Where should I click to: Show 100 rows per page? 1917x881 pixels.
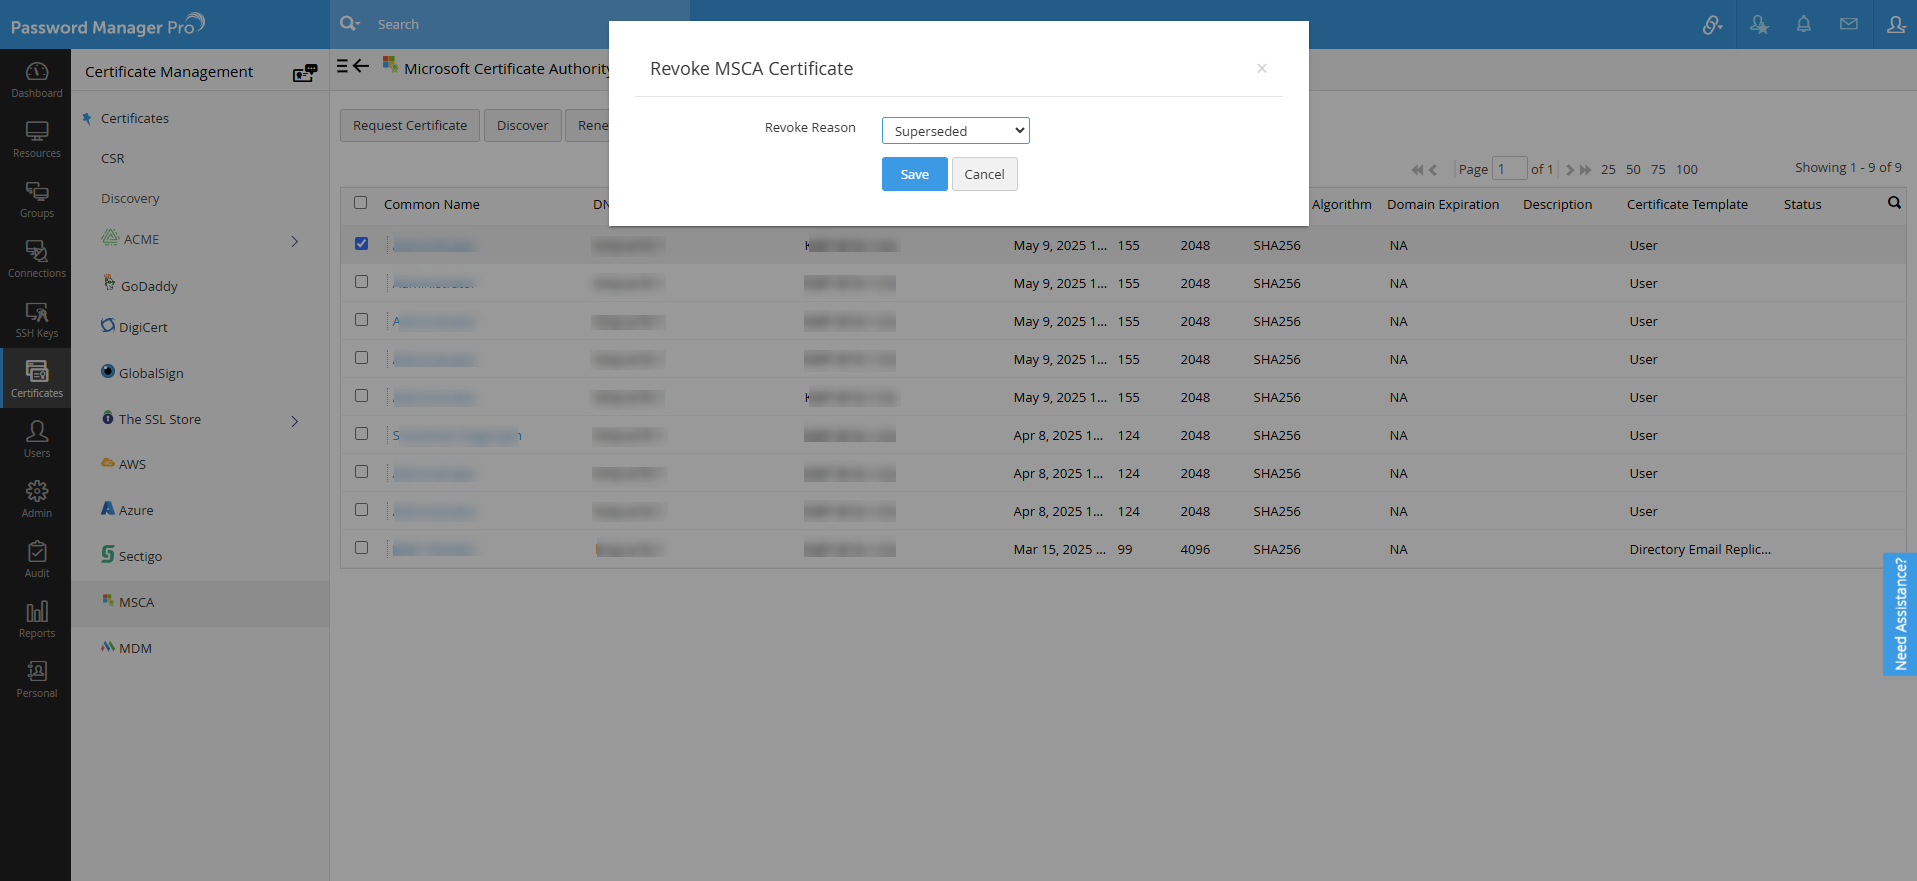click(x=1687, y=169)
